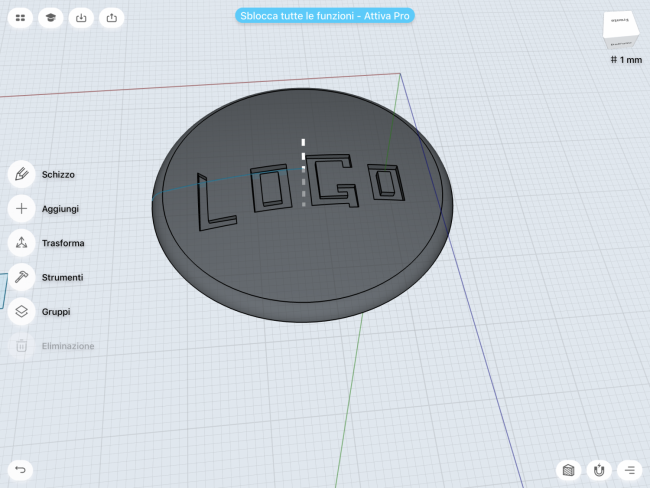
Task: Toggle the magnet snapping option
Action: [x=598, y=469]
